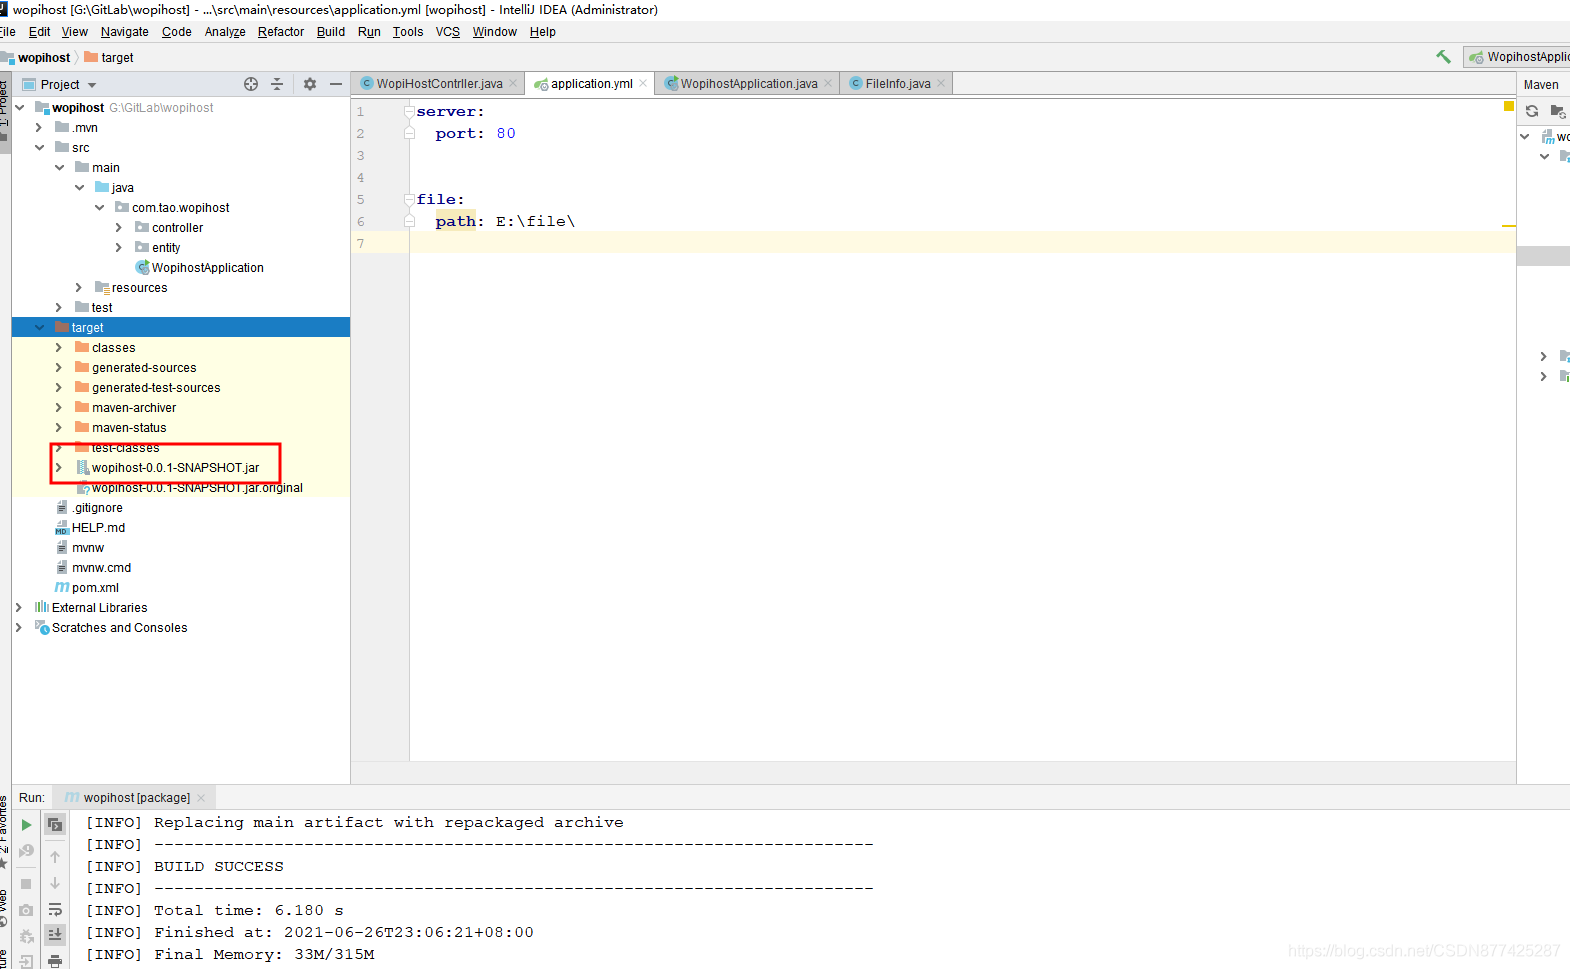
Task: Fold the server block in editor gutter
Action: point(409,111)
